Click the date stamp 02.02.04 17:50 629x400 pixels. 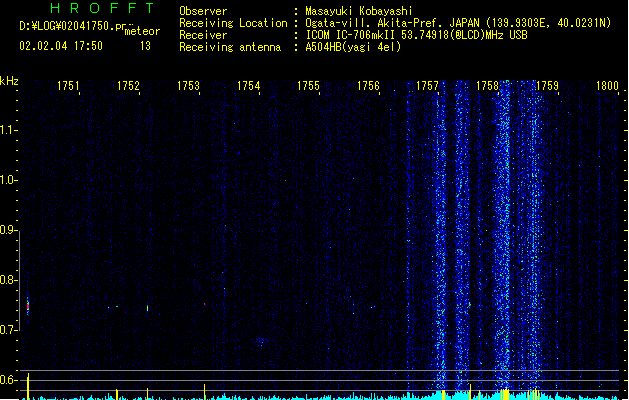(61, 46)
